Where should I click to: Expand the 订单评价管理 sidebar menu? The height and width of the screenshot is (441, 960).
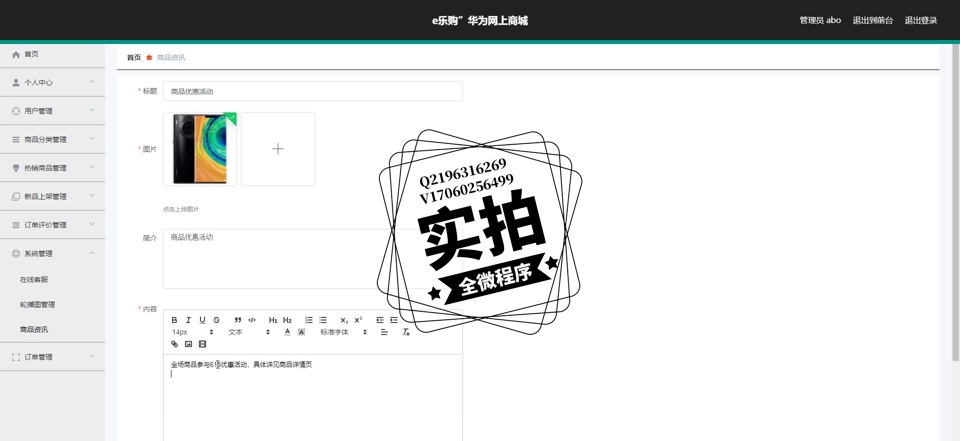click(x=52, y=225)
